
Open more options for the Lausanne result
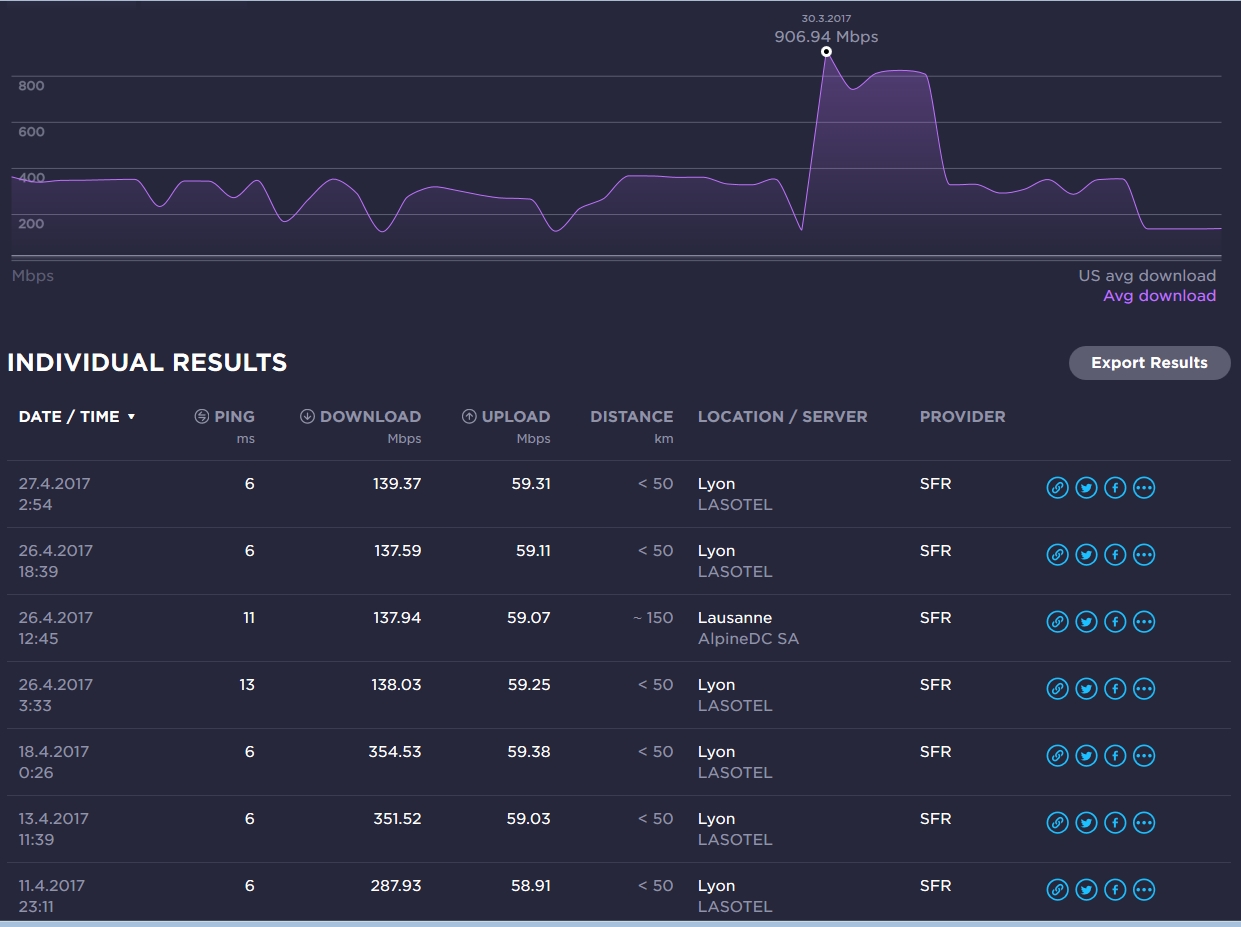coord(1144,622)
